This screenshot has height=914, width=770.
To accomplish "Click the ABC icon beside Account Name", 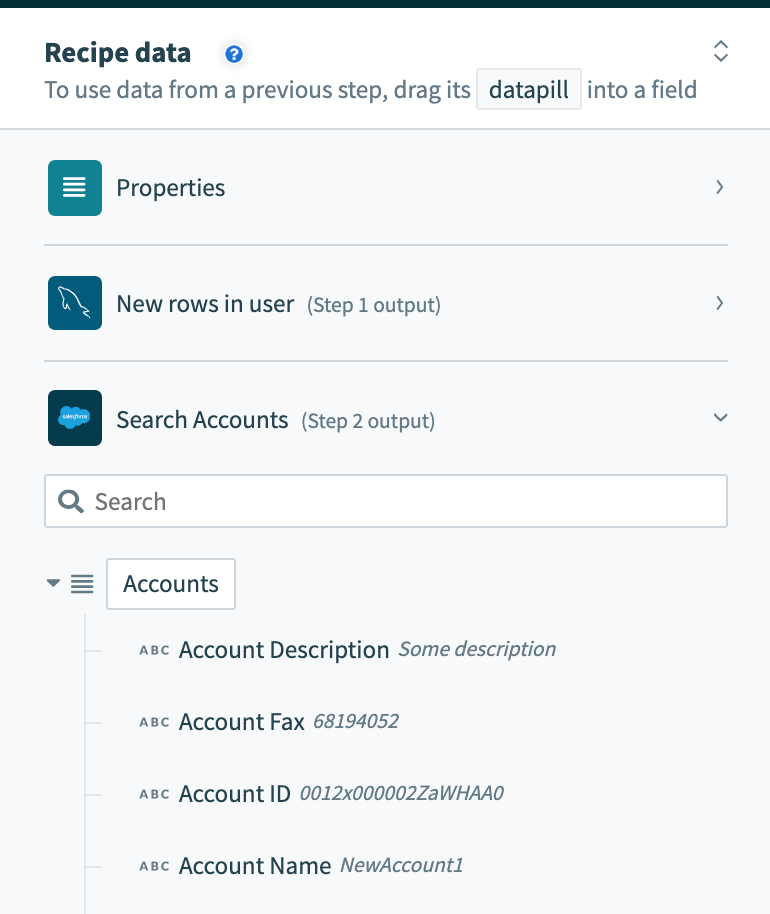I will pyautogui.click(x=154, y=865).
